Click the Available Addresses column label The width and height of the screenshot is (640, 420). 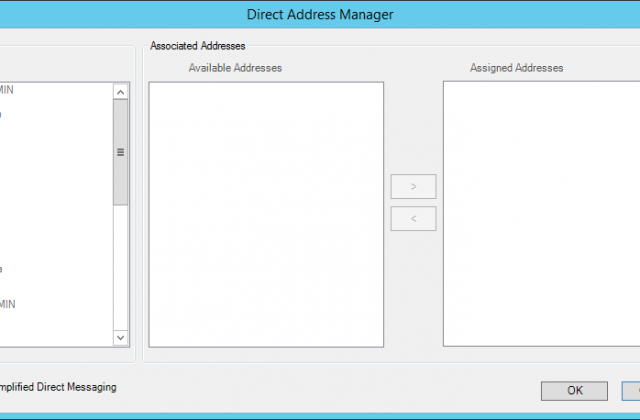pos(235,68)
